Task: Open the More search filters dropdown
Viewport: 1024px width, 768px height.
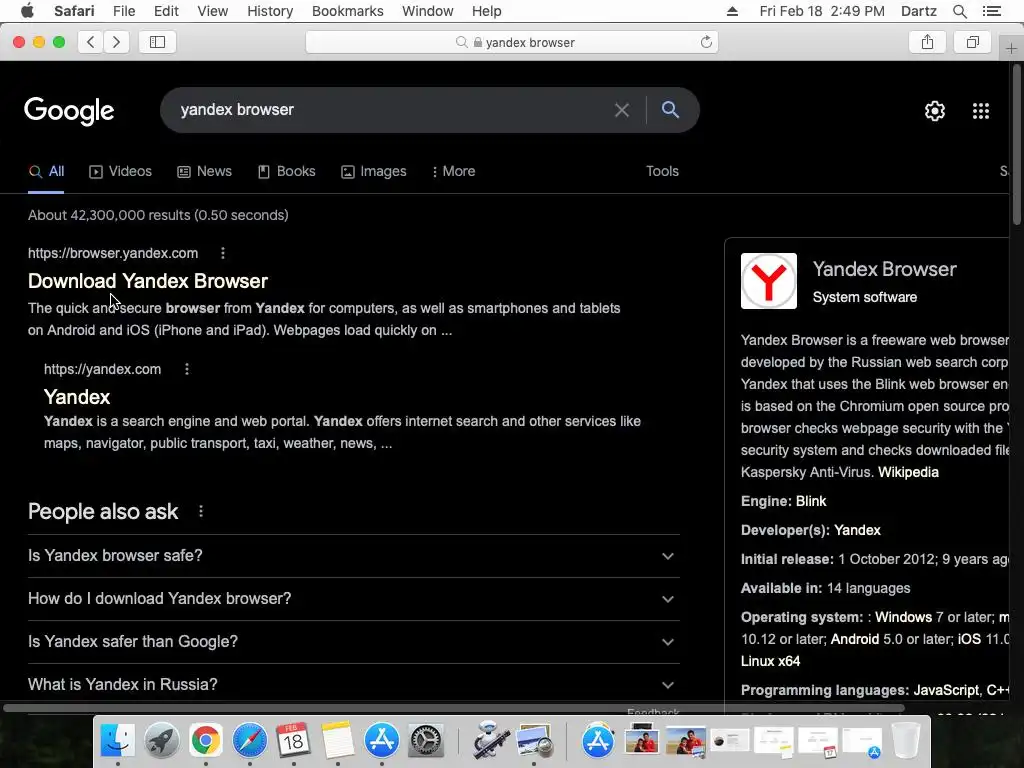Action: (453, 171)
